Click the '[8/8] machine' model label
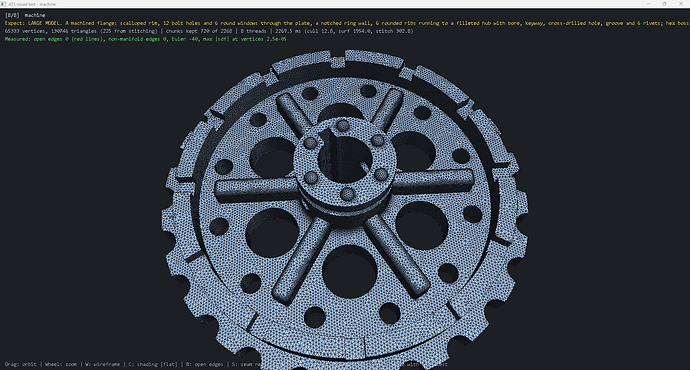 click(x=25, y=15)
